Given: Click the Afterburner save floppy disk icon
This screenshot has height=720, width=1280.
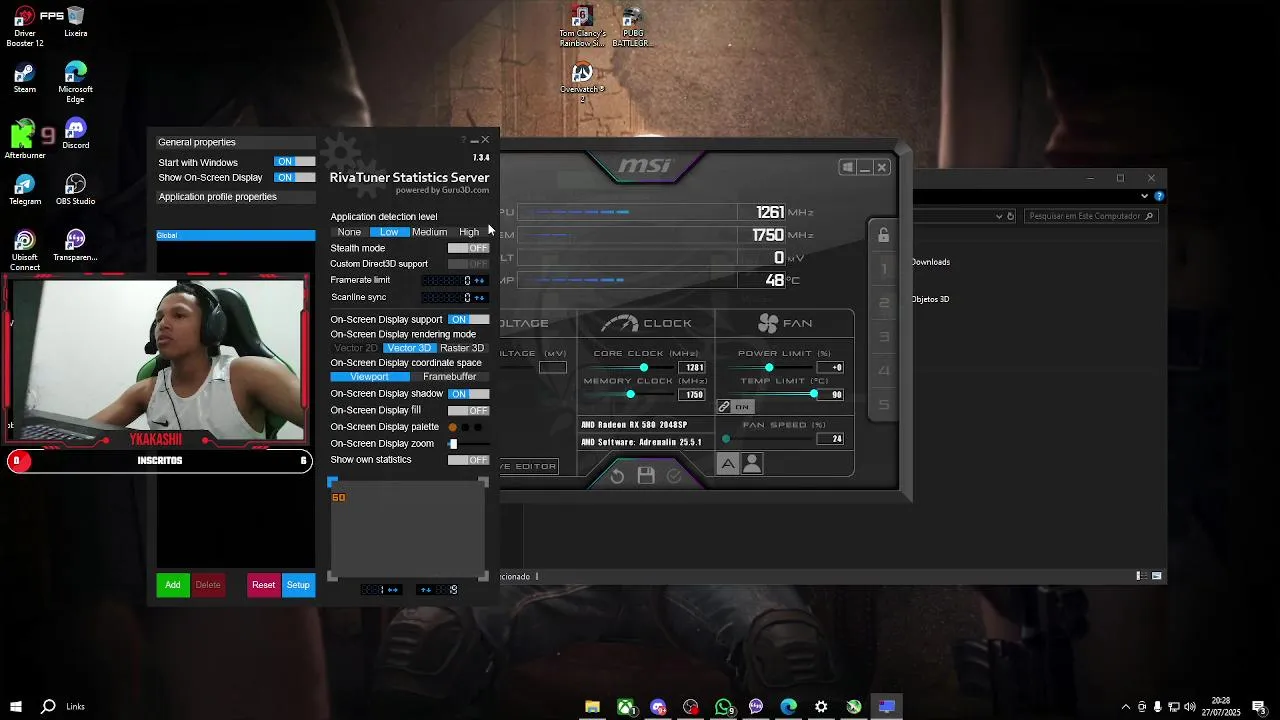Looking at the screenshot, I should [646, 476].
